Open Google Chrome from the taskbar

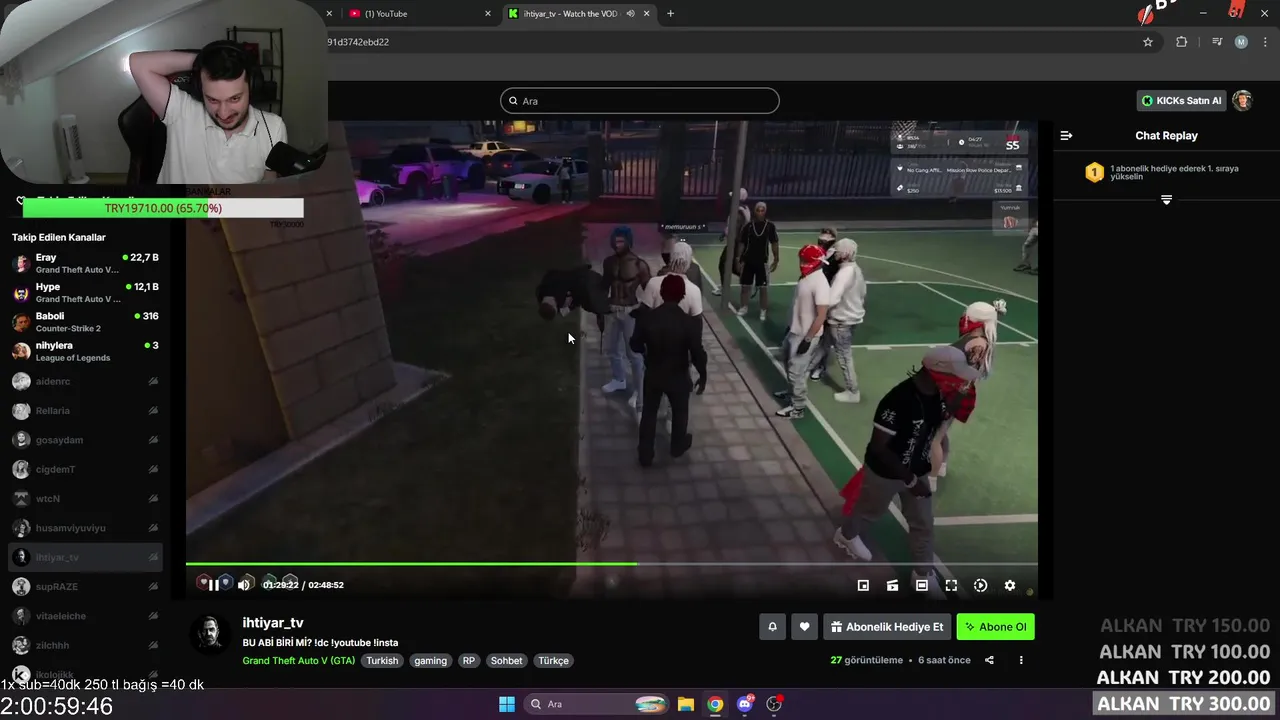(x=715, y=704)
